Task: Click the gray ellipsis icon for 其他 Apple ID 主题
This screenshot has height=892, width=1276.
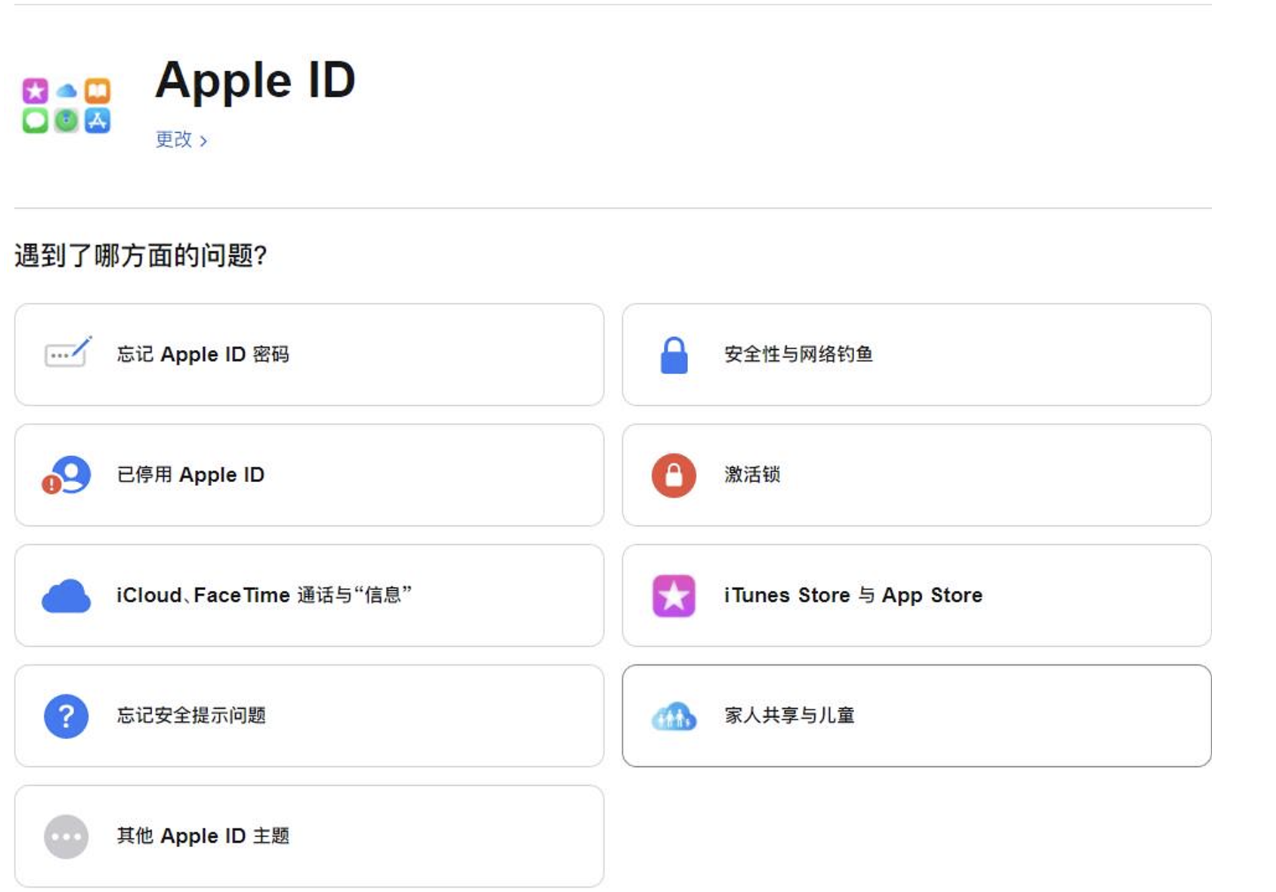Action: click(x=66, y=837)
